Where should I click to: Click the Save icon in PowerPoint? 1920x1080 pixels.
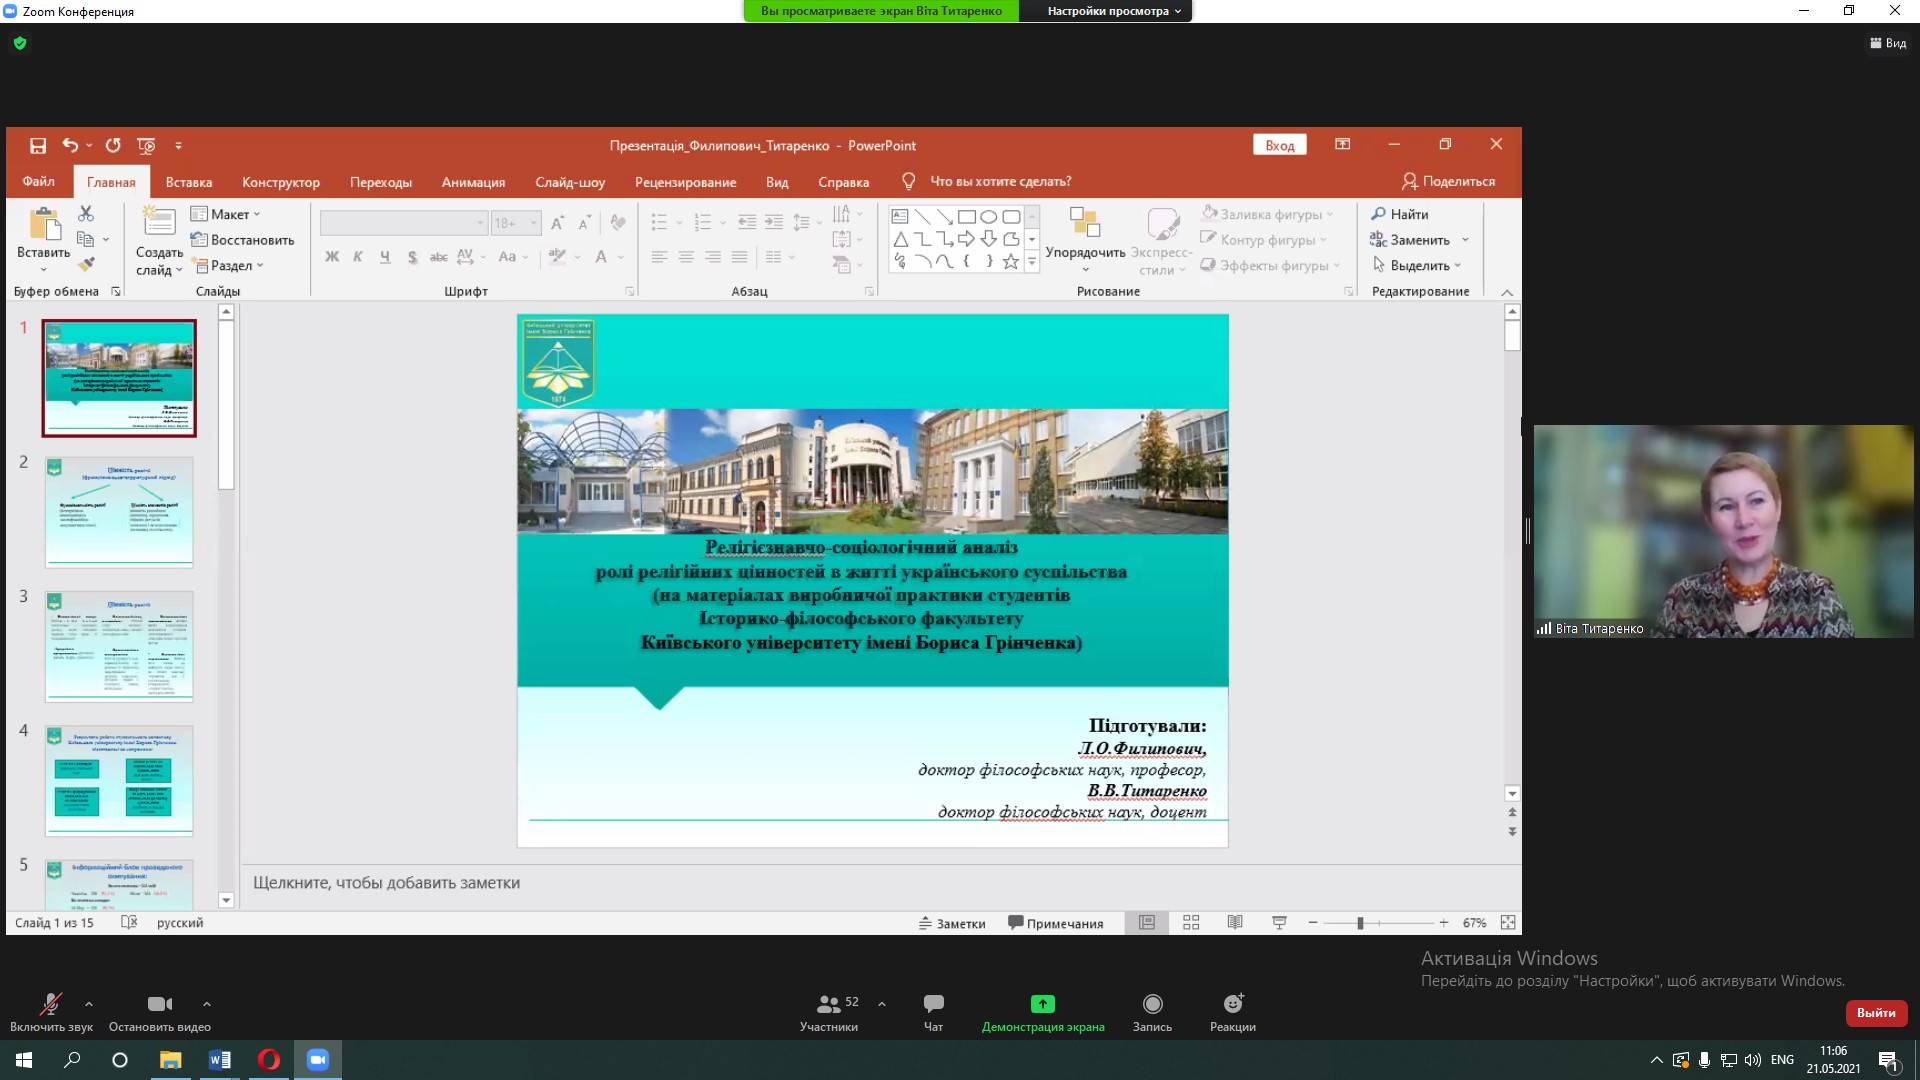pyautogui.click(x=38, y=146)
